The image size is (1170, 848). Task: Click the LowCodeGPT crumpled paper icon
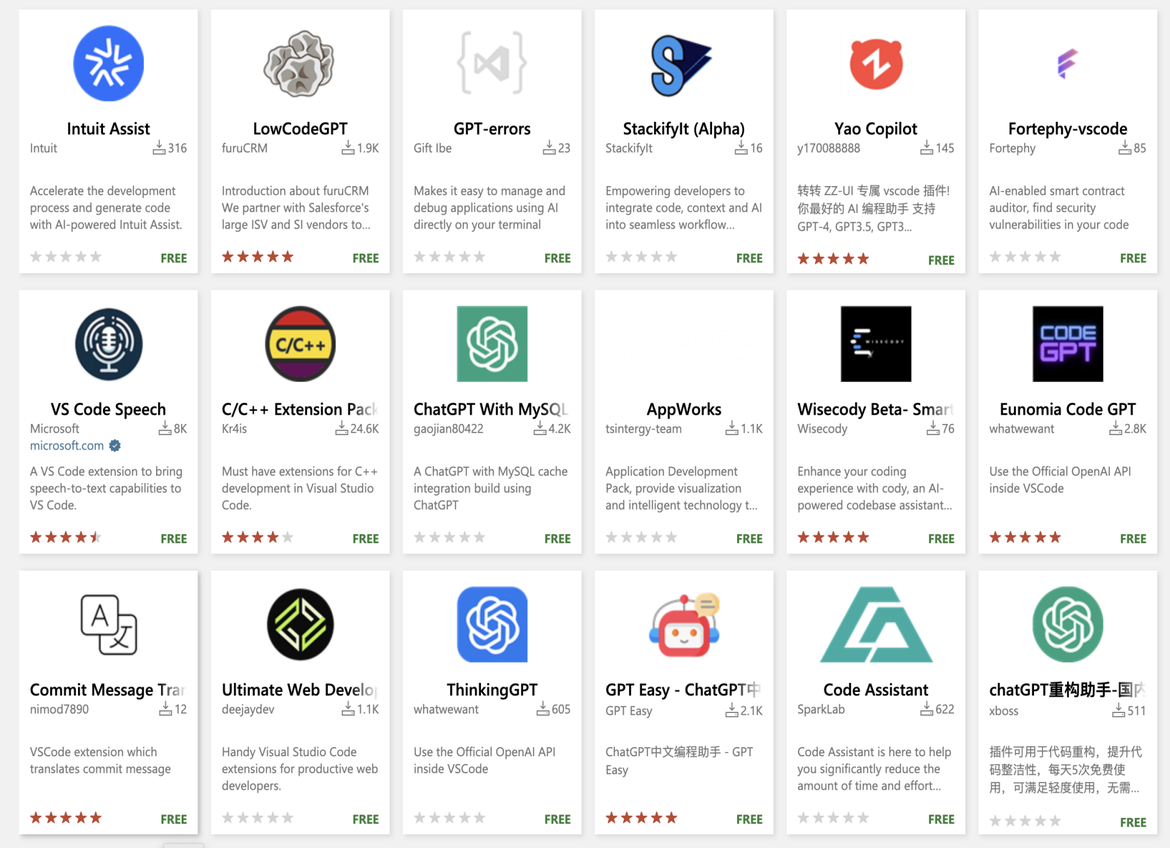coord(300,63)
